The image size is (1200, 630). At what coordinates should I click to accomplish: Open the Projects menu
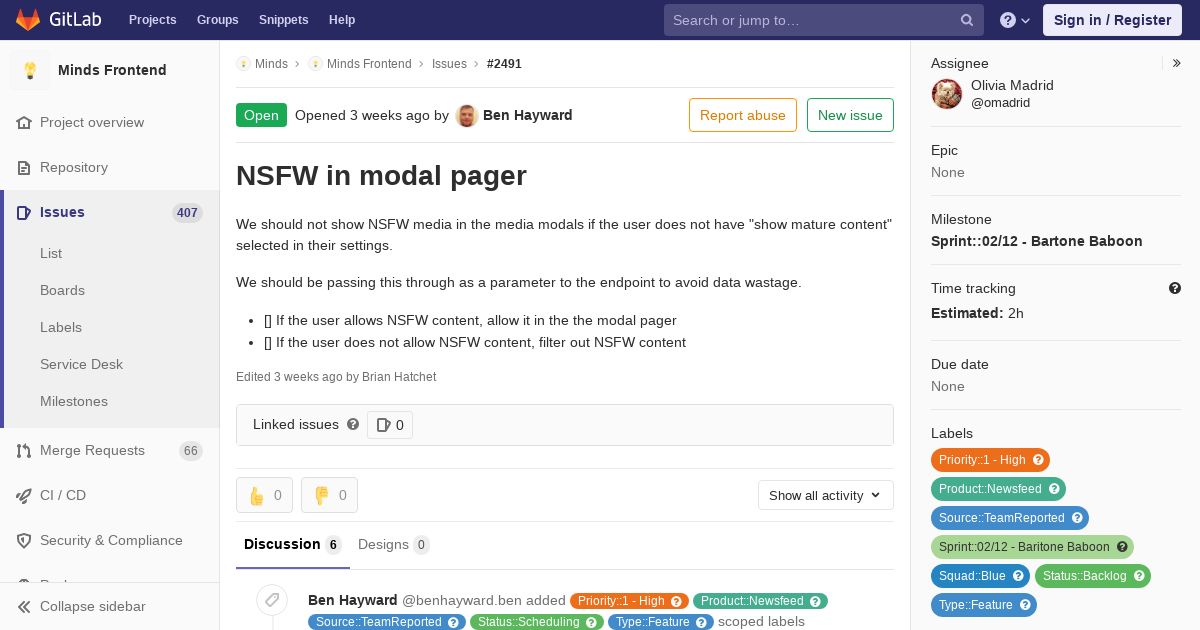153,20
